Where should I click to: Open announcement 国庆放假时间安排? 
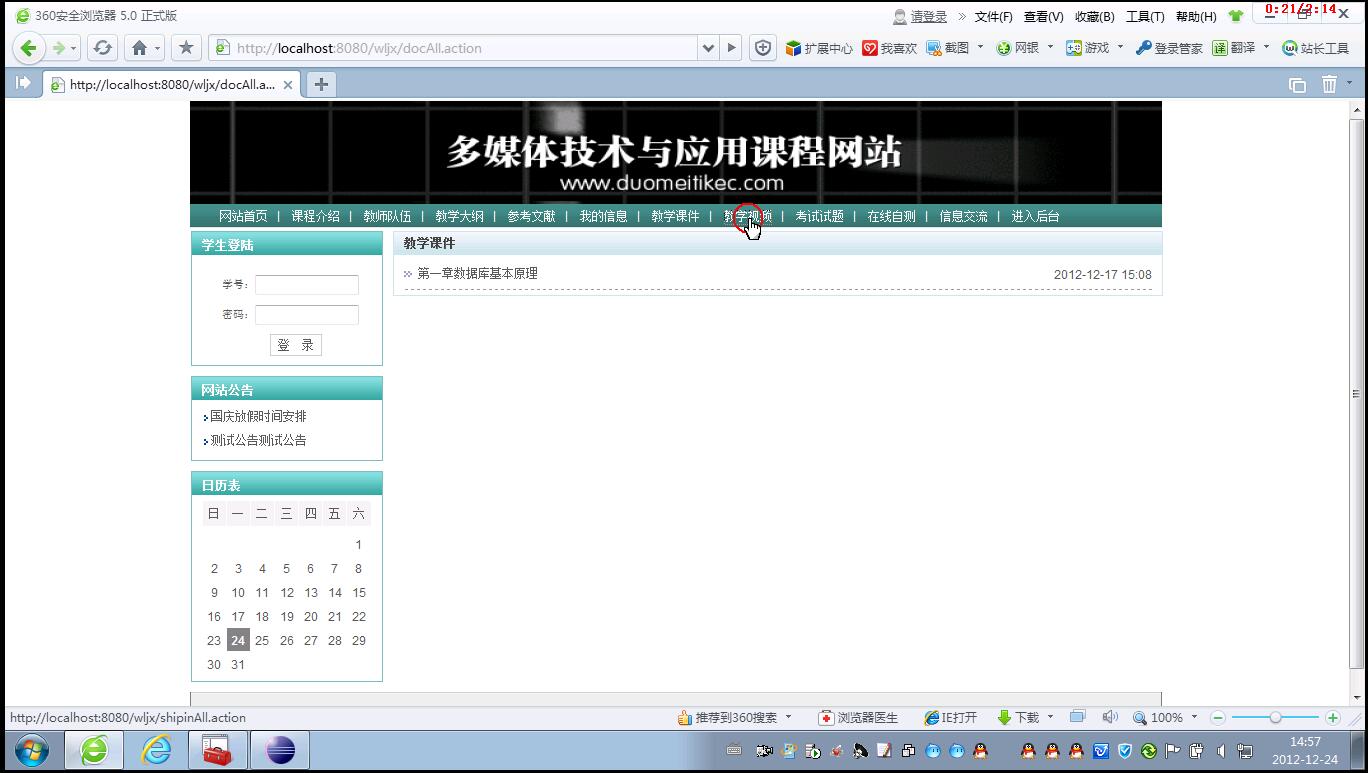pos(258,416)
